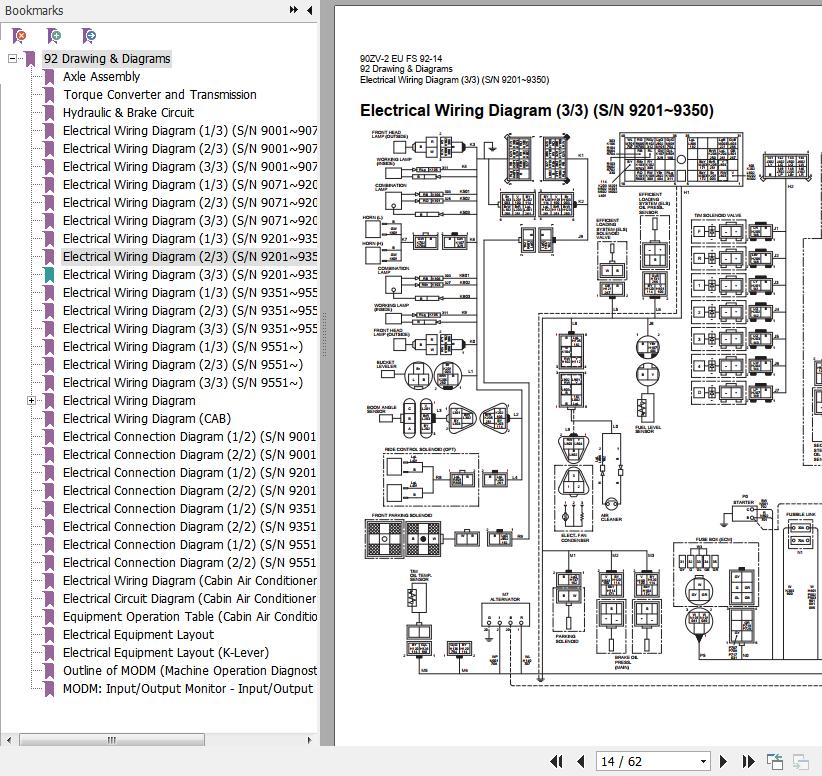Jump to the last page

tap(747, 762)
